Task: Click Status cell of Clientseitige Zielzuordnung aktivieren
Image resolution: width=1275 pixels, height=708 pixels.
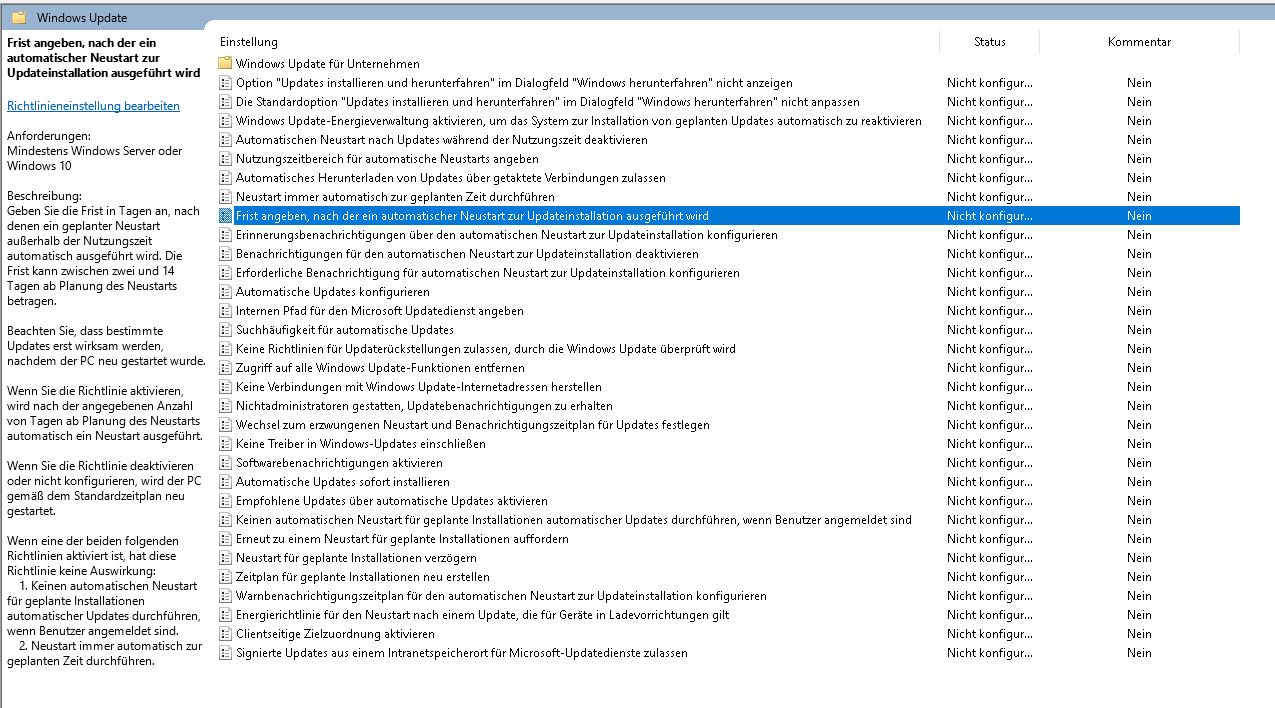Action: coord(990,634)
